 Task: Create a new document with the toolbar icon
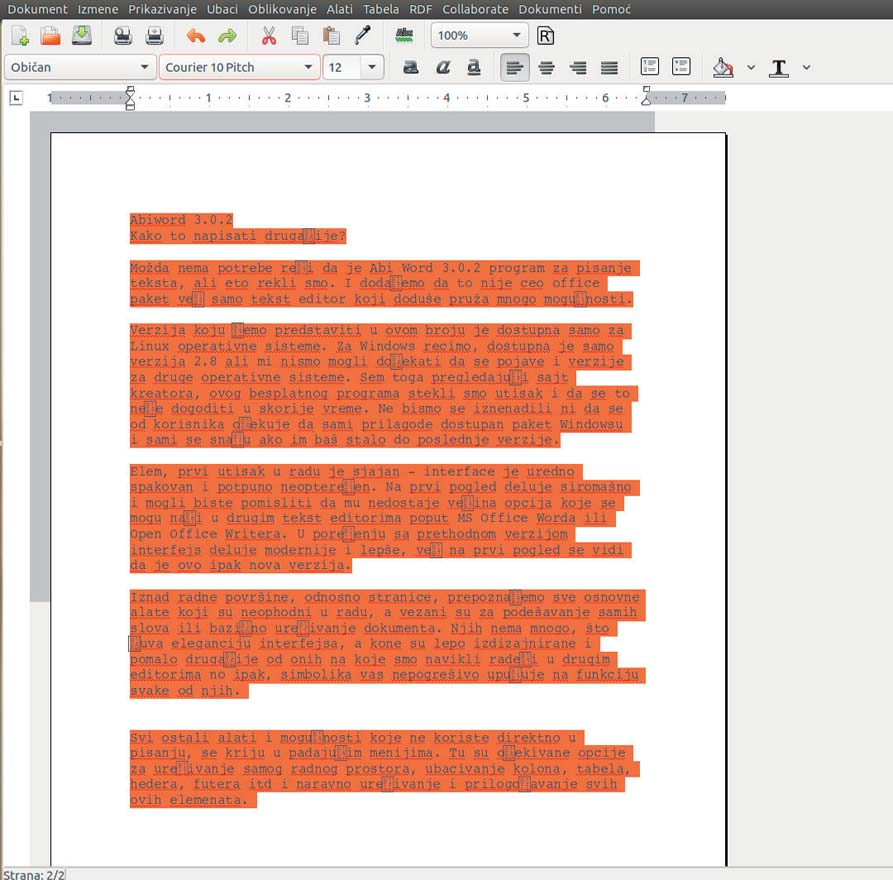[x=20, y=36]
